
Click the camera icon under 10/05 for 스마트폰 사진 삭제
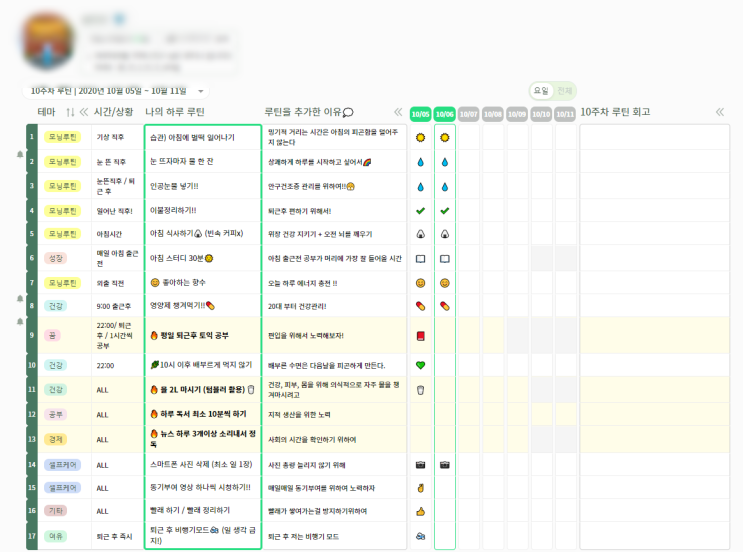420,465
